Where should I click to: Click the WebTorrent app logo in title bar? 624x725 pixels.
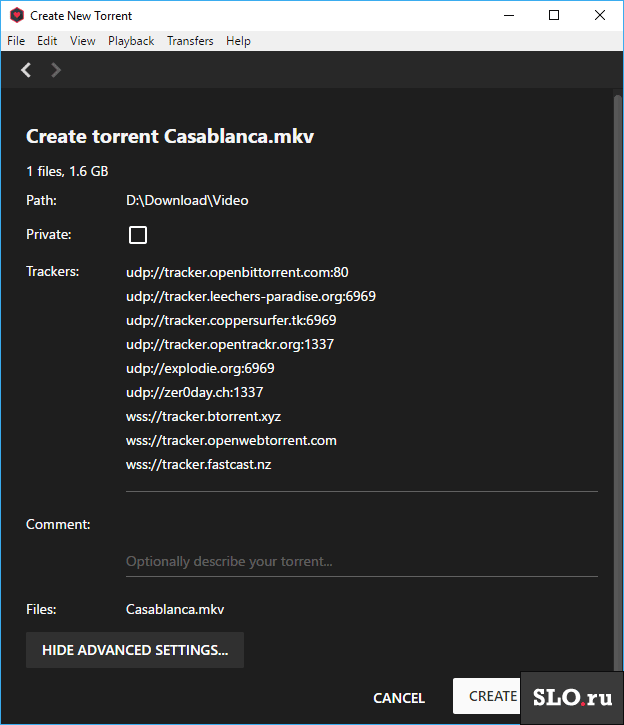pos(17,15)
